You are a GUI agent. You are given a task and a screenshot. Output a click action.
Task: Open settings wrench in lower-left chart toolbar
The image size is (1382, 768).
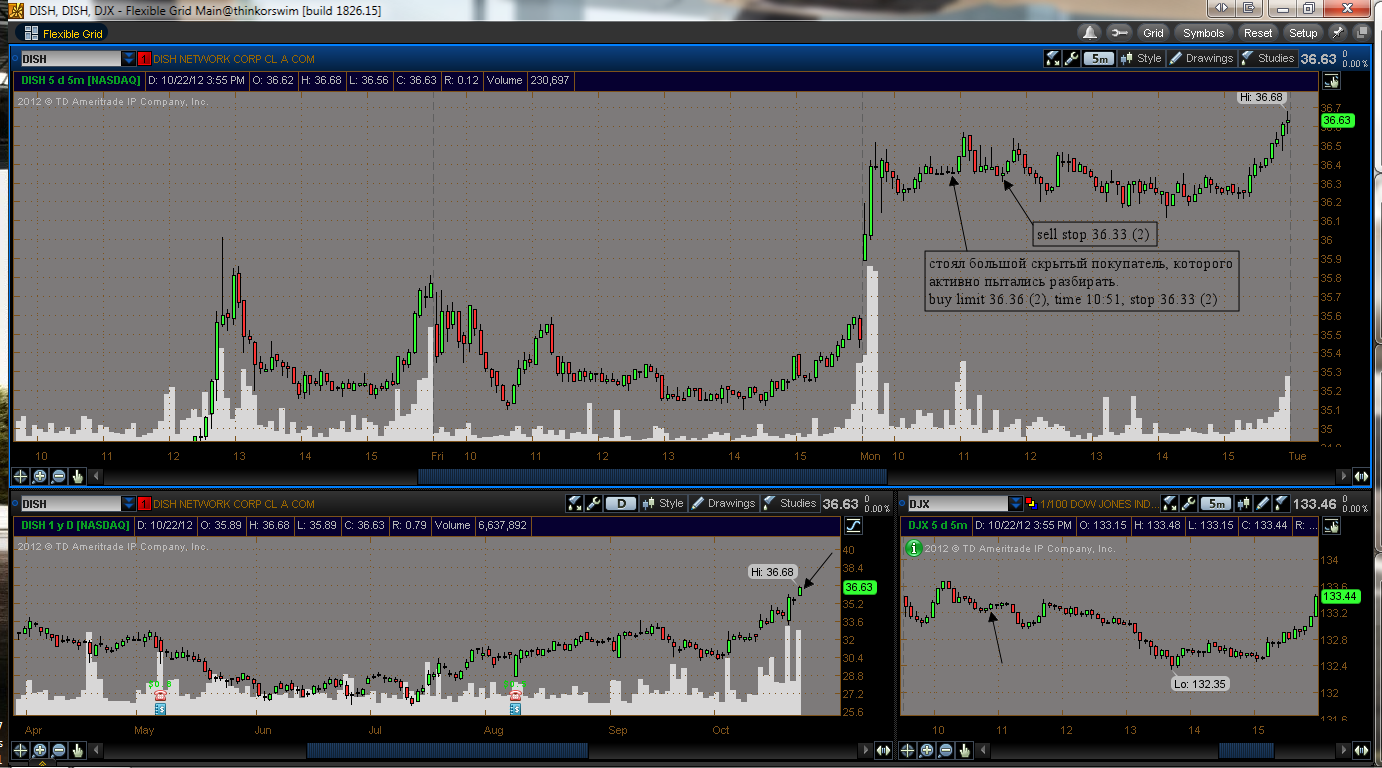(x=593, y=503)
